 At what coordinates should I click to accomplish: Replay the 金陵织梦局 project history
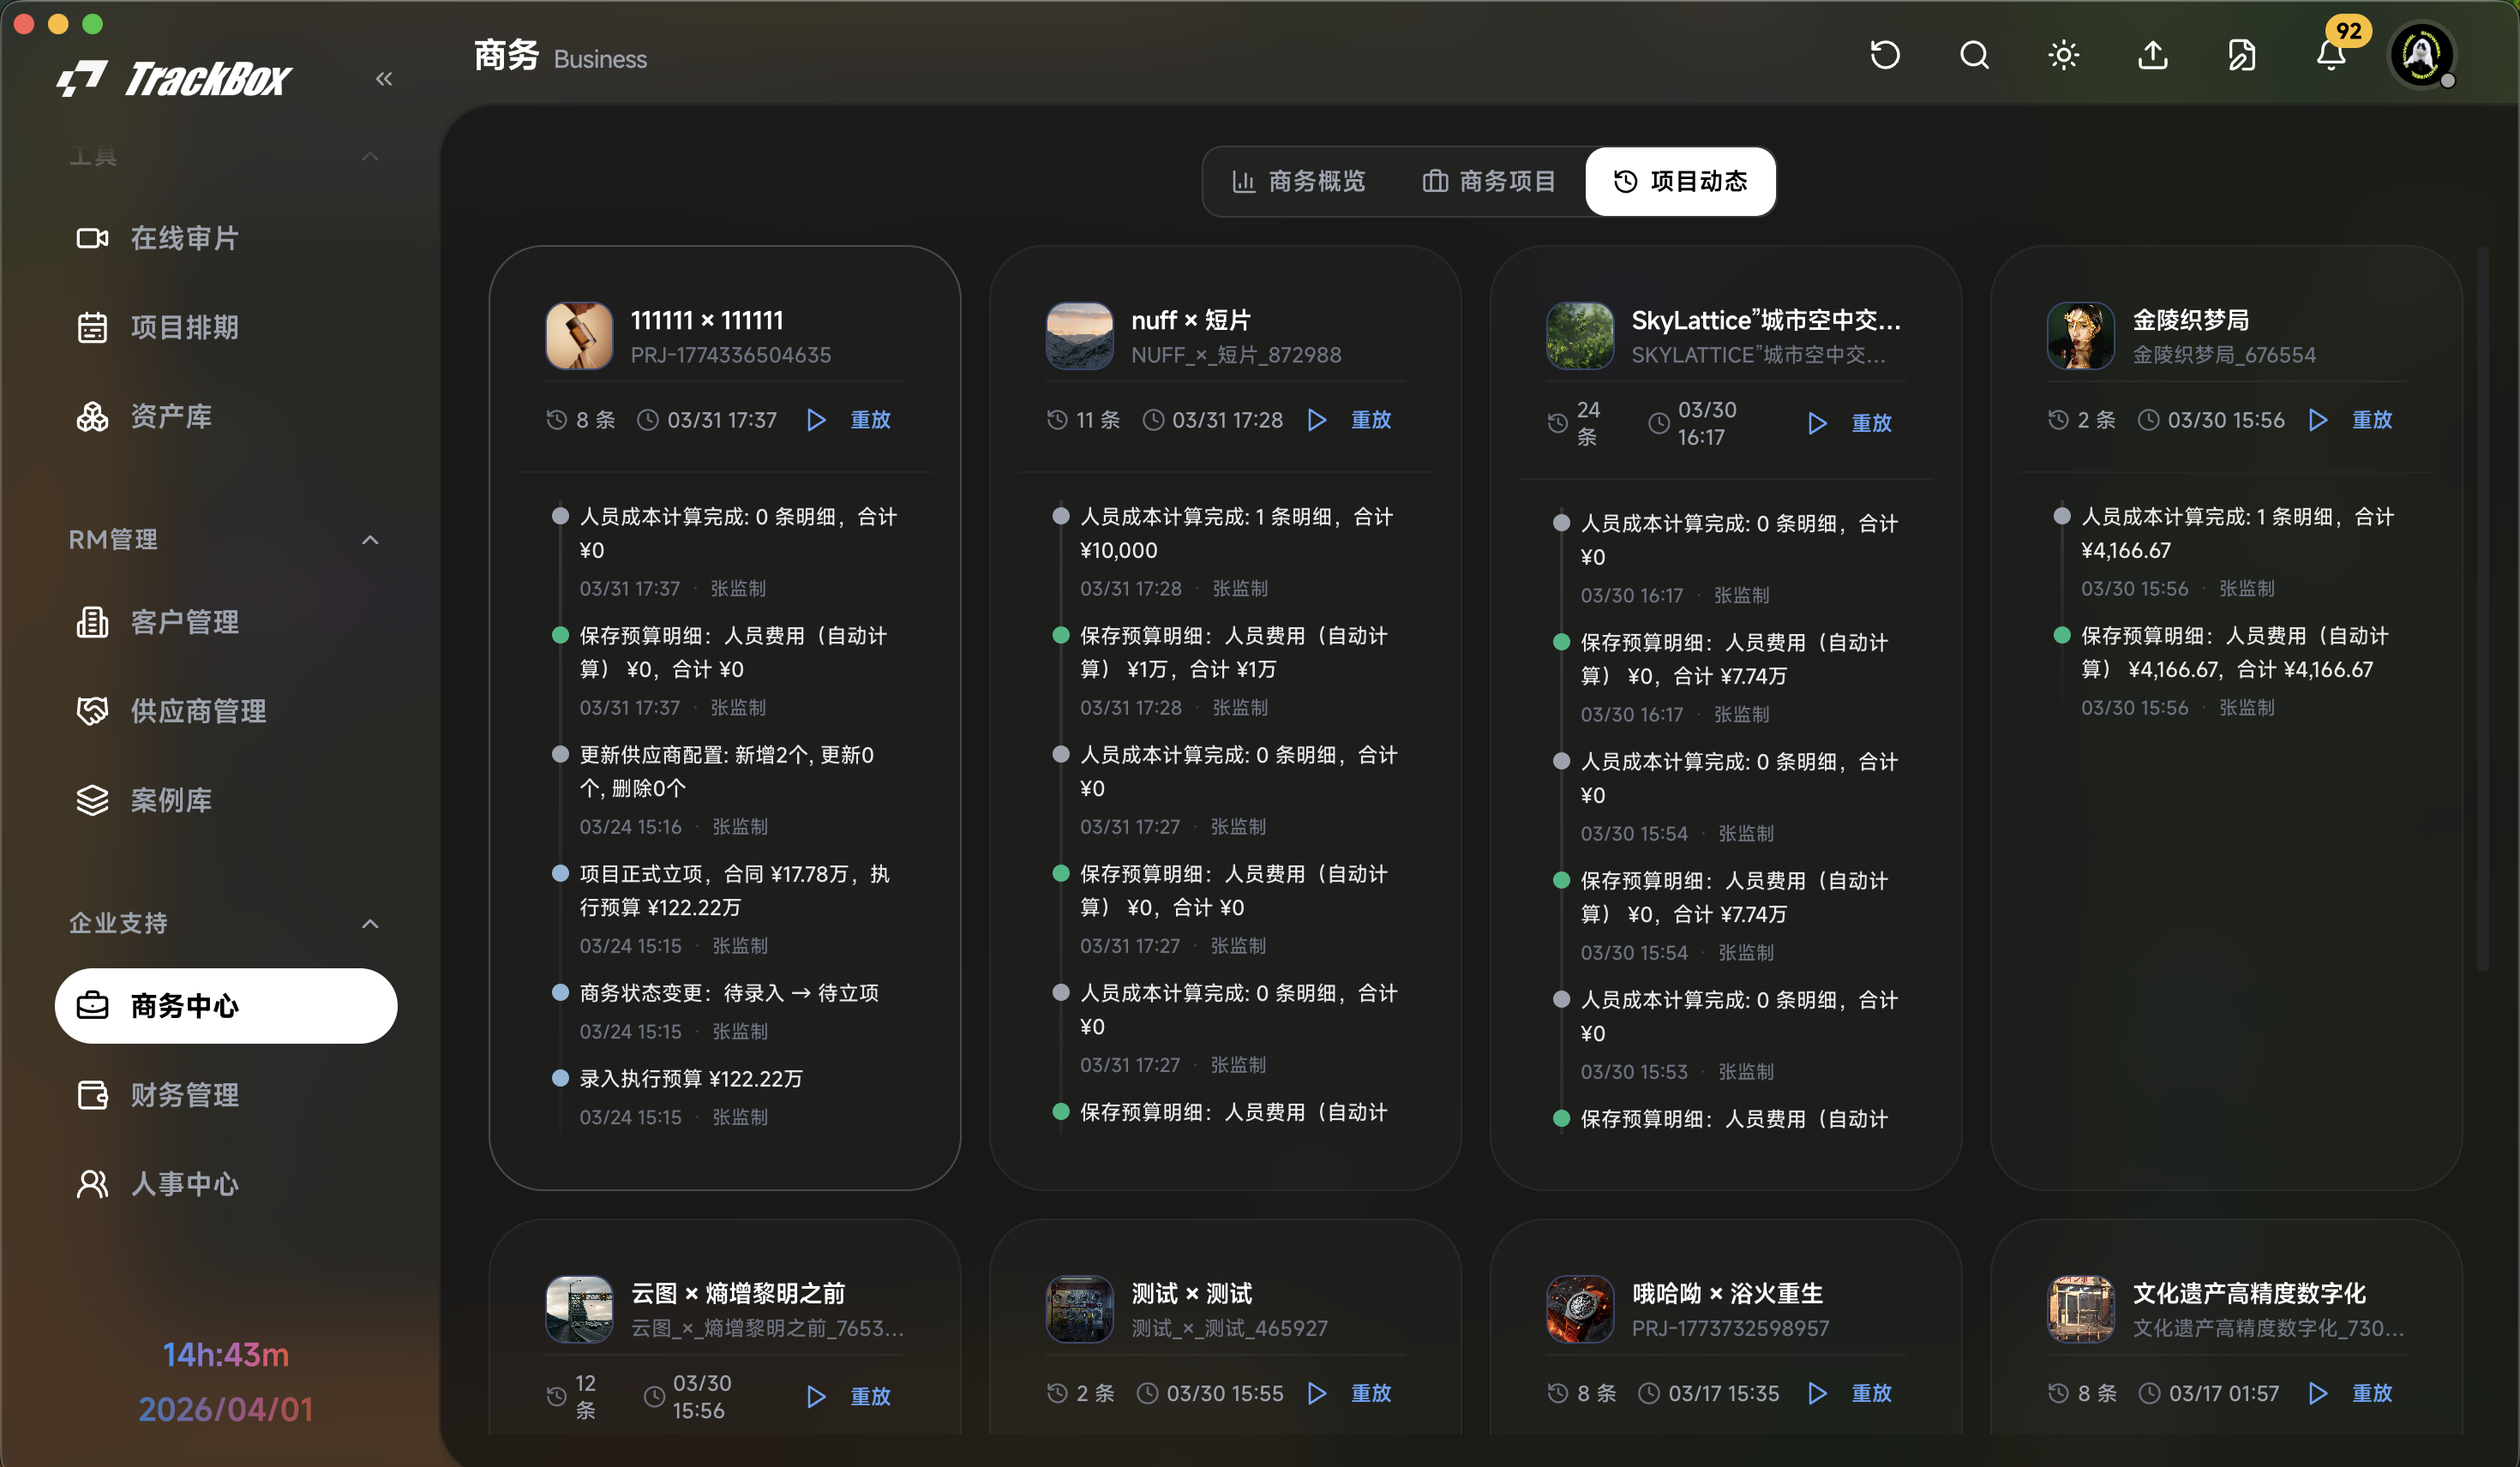click(2351, 420)
